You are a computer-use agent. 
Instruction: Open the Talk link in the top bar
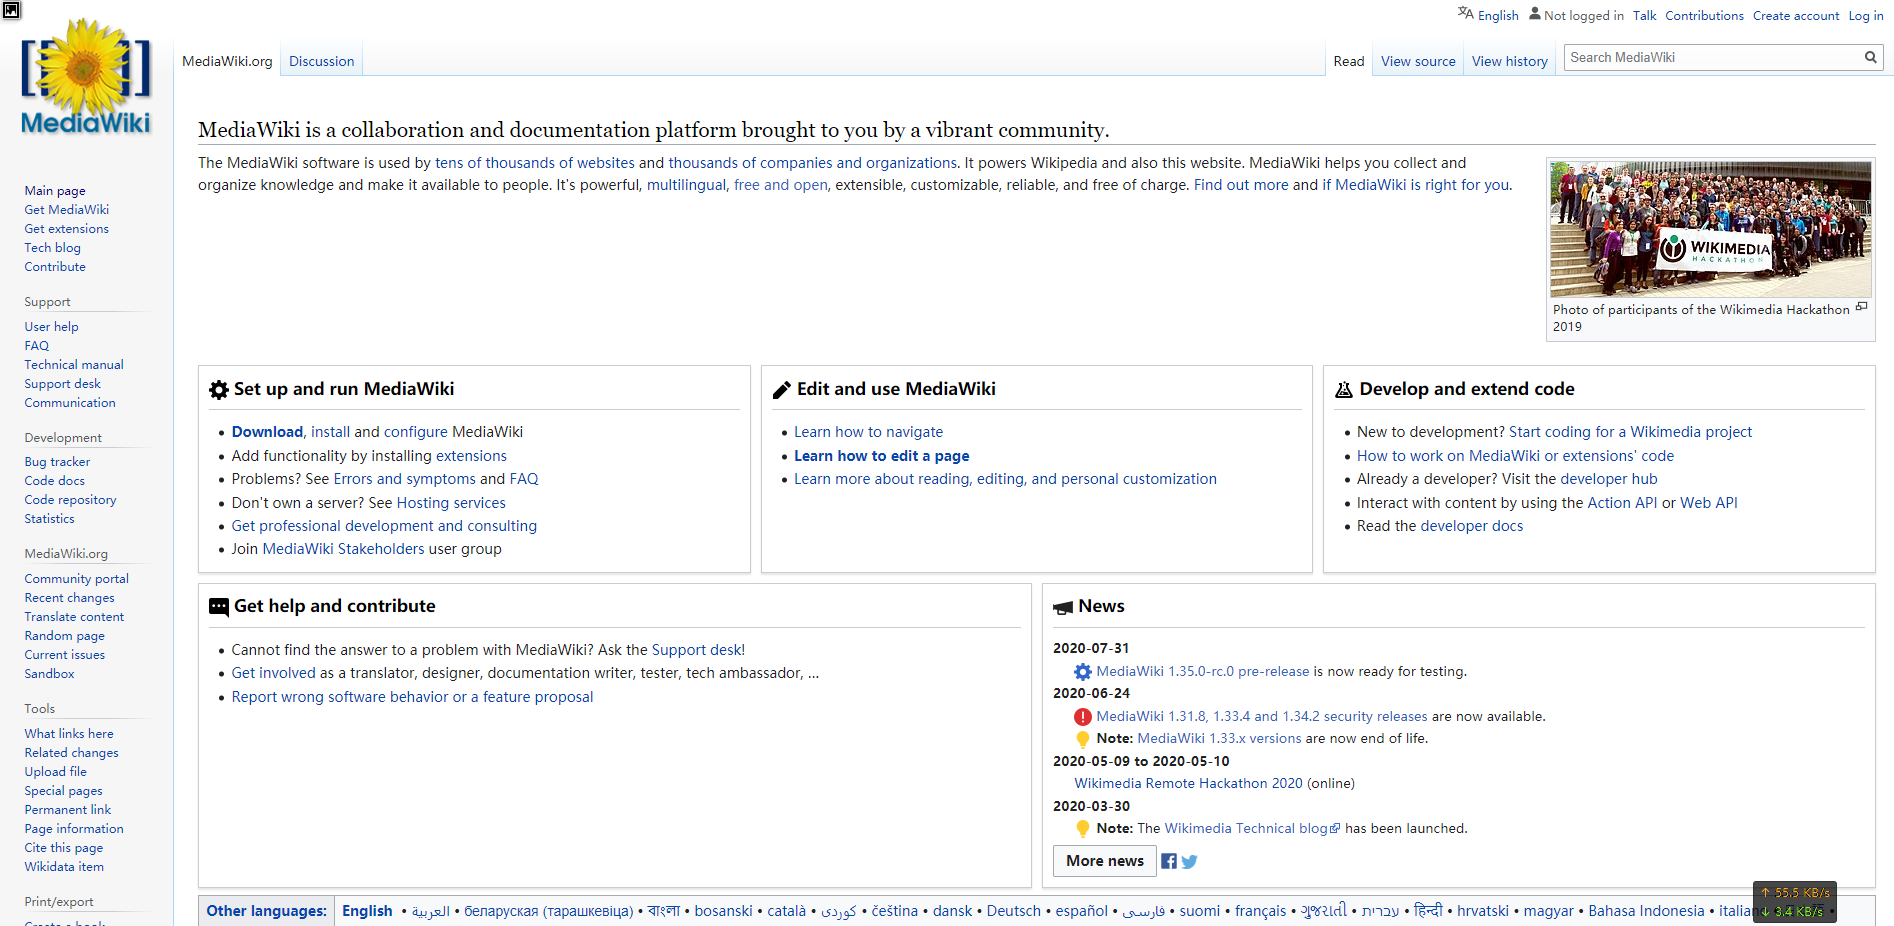point(1645,15)
